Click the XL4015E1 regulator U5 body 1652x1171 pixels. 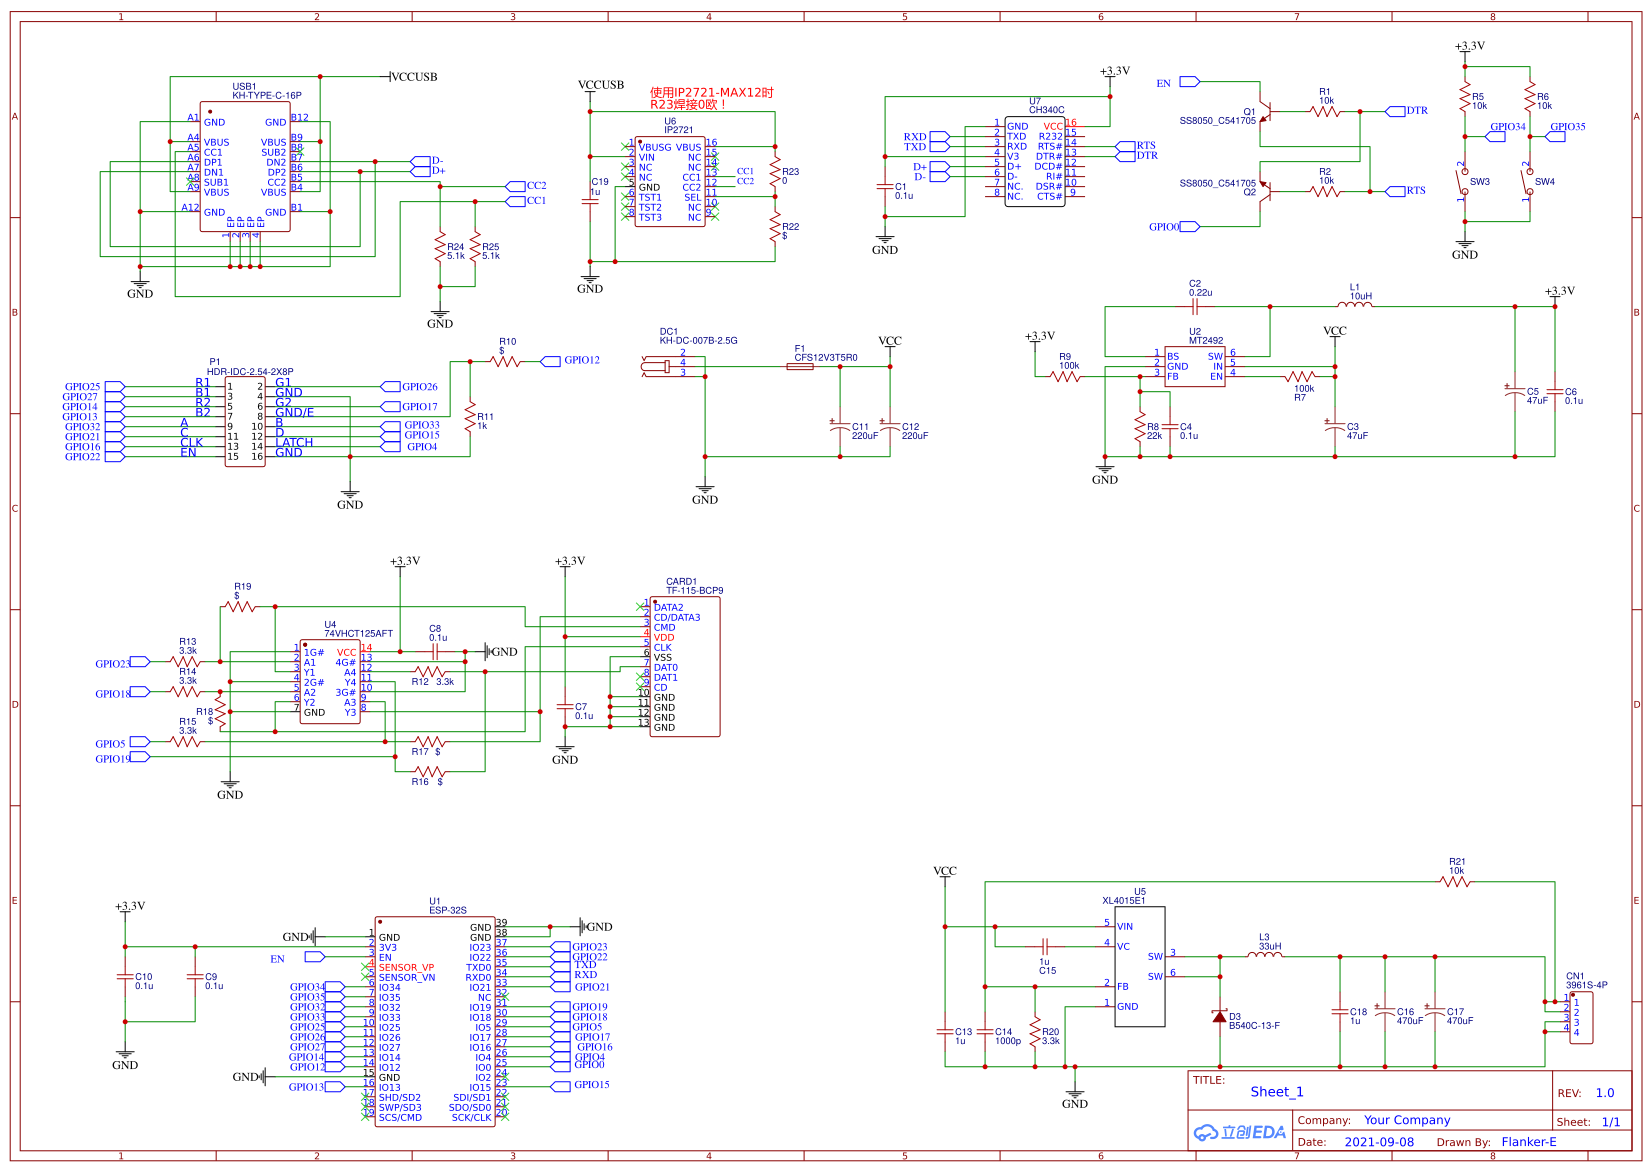click(x=1140, y=966)
